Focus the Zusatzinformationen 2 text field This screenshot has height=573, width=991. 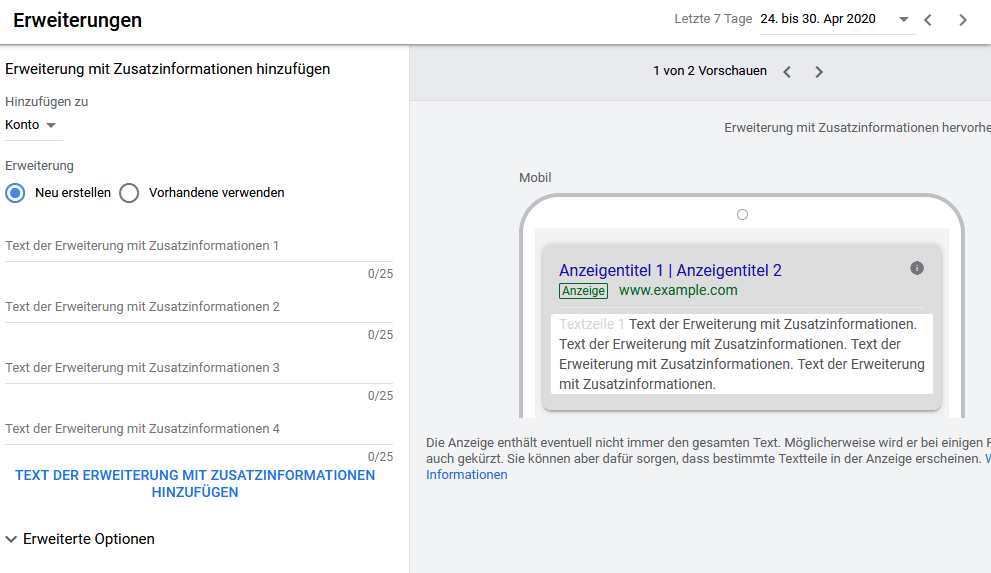[199, 307]
